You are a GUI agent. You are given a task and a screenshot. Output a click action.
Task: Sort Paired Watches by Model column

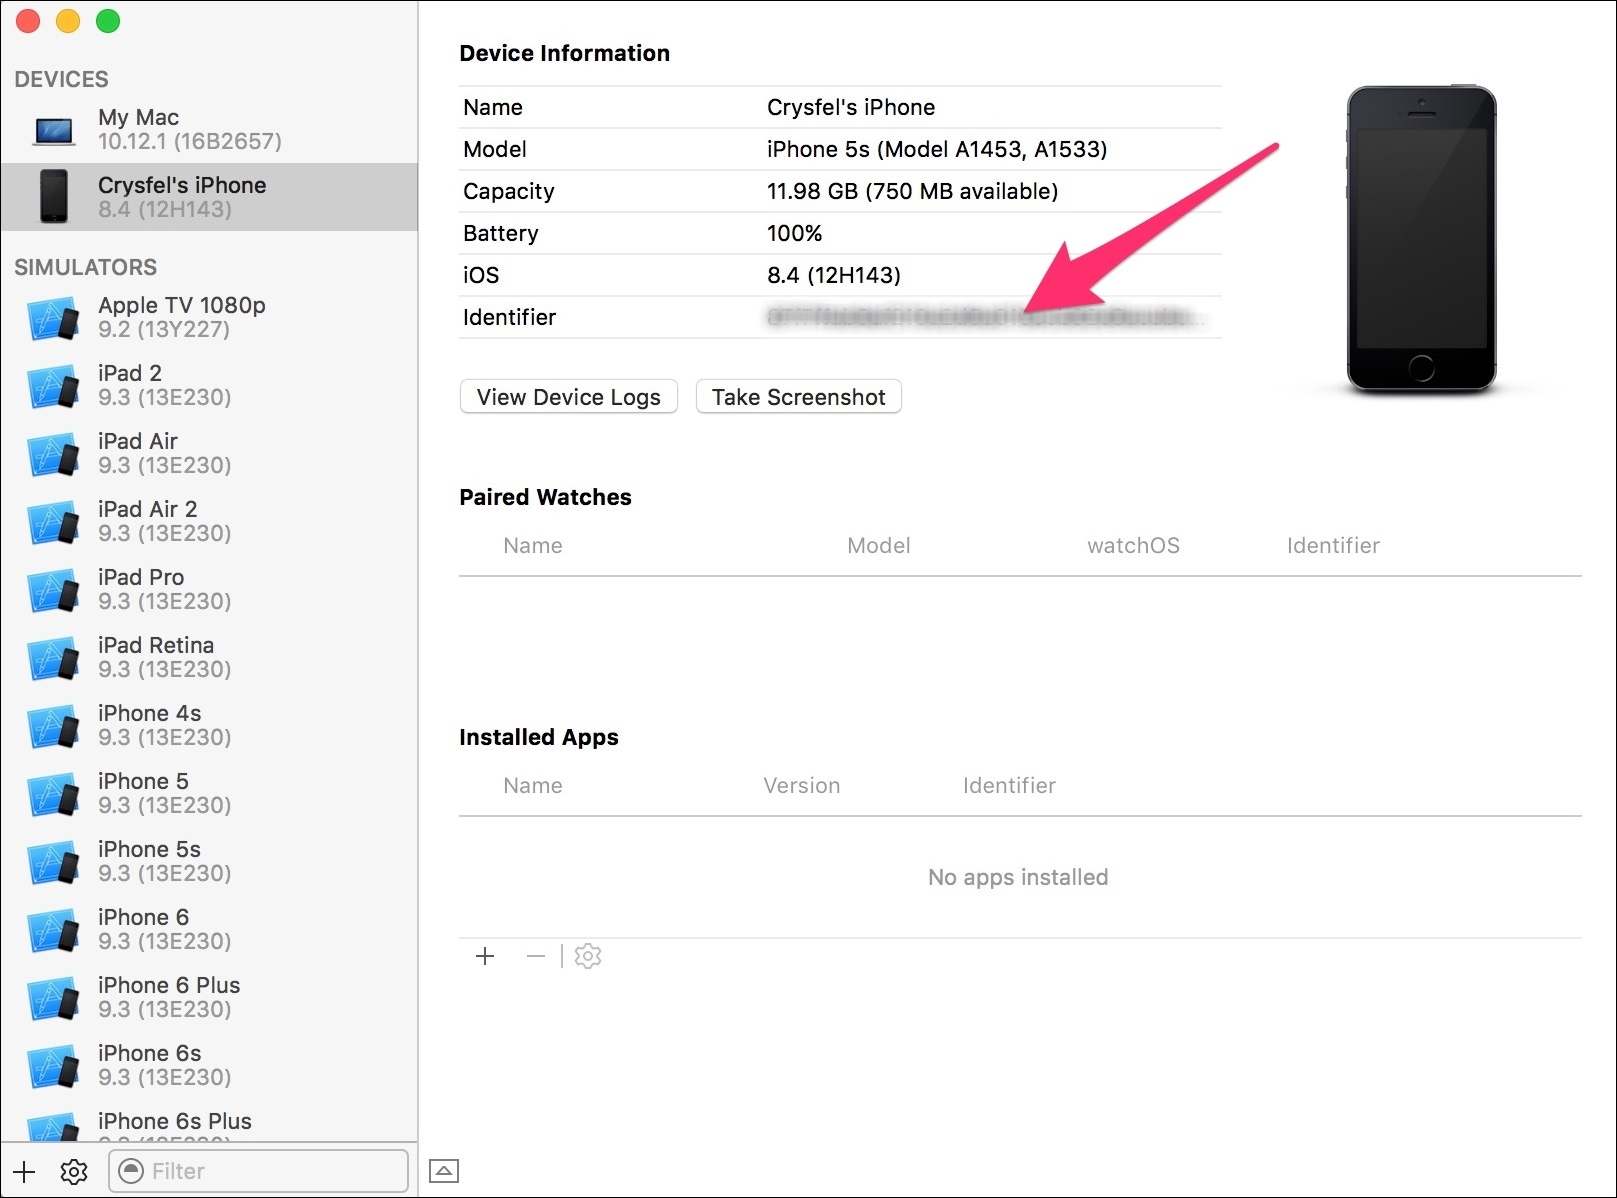click(878, 545)
